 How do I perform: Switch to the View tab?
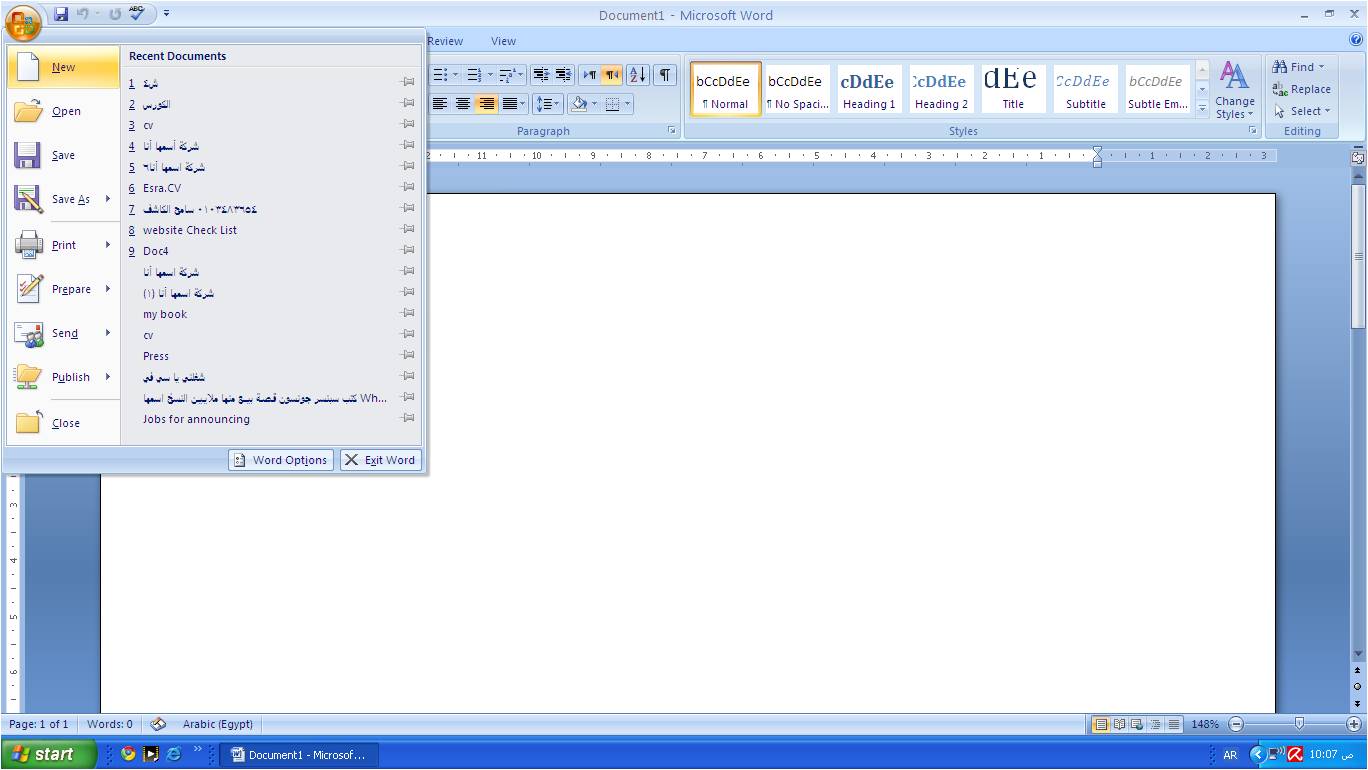pyautogui.click(x=503, y=41)
